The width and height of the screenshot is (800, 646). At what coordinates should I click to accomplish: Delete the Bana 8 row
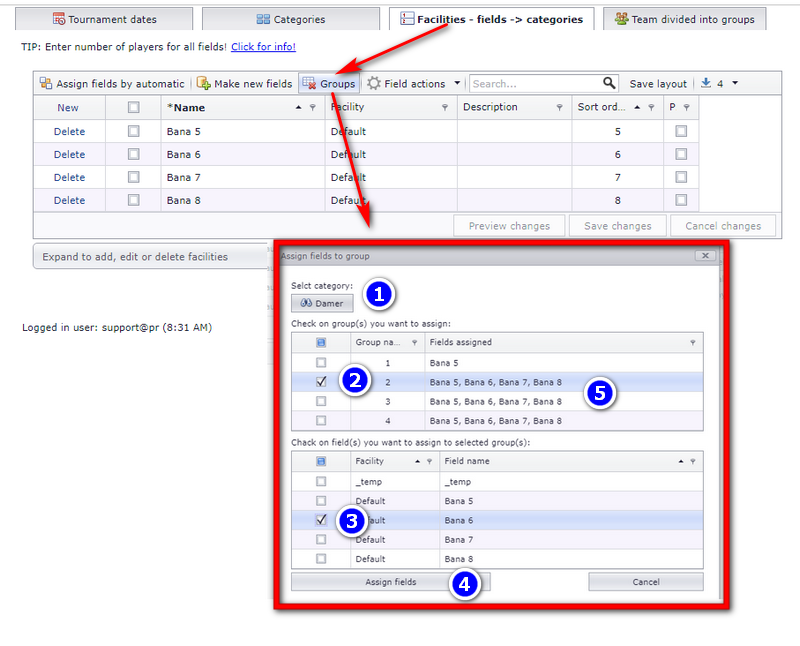click(x=69, y=201)
